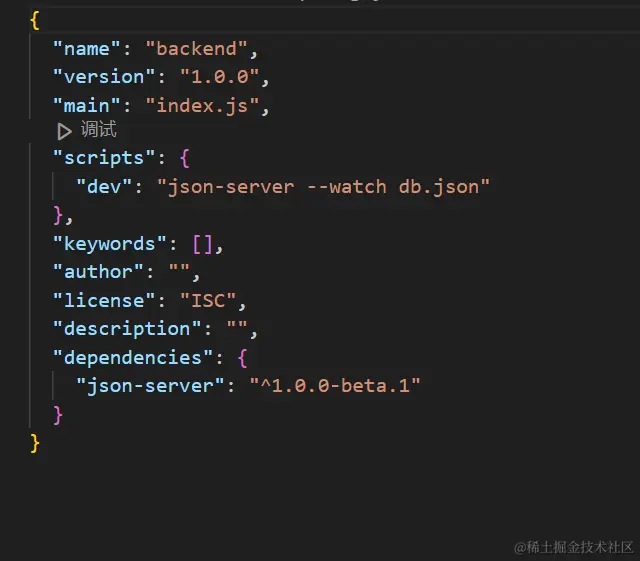
Task: Click the empty string after "author"
Action: coord(179,269)
